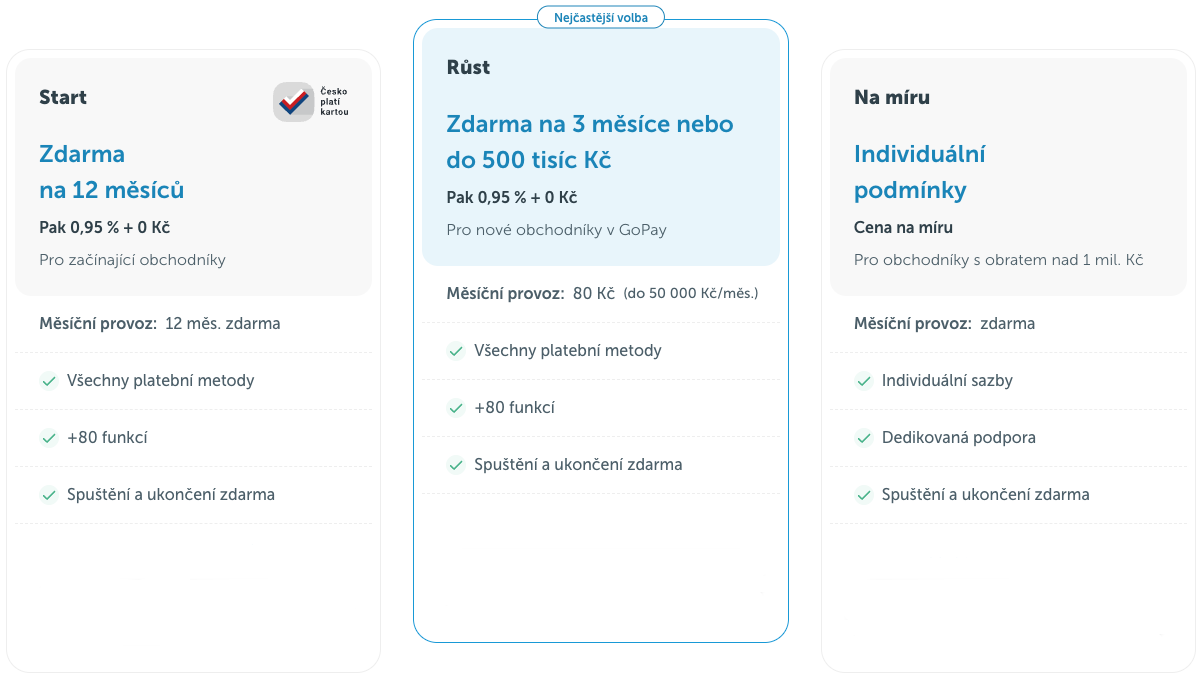Viewport: 1201px width, 684px height.
Task: Click checkmark next to +80 funkcí in Start
Action: pos(48,438)
